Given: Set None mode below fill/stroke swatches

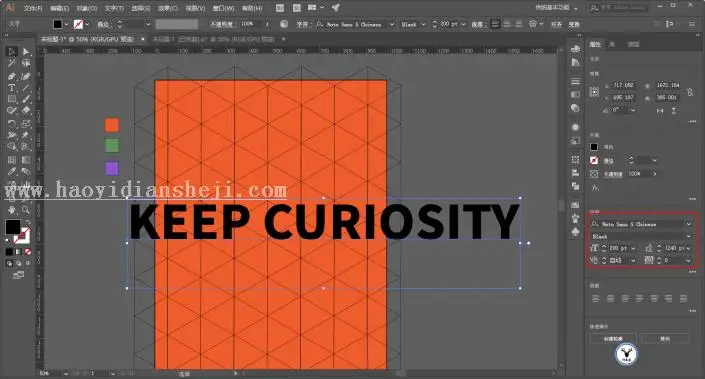Looking at the screenshot, I should 28,252.
